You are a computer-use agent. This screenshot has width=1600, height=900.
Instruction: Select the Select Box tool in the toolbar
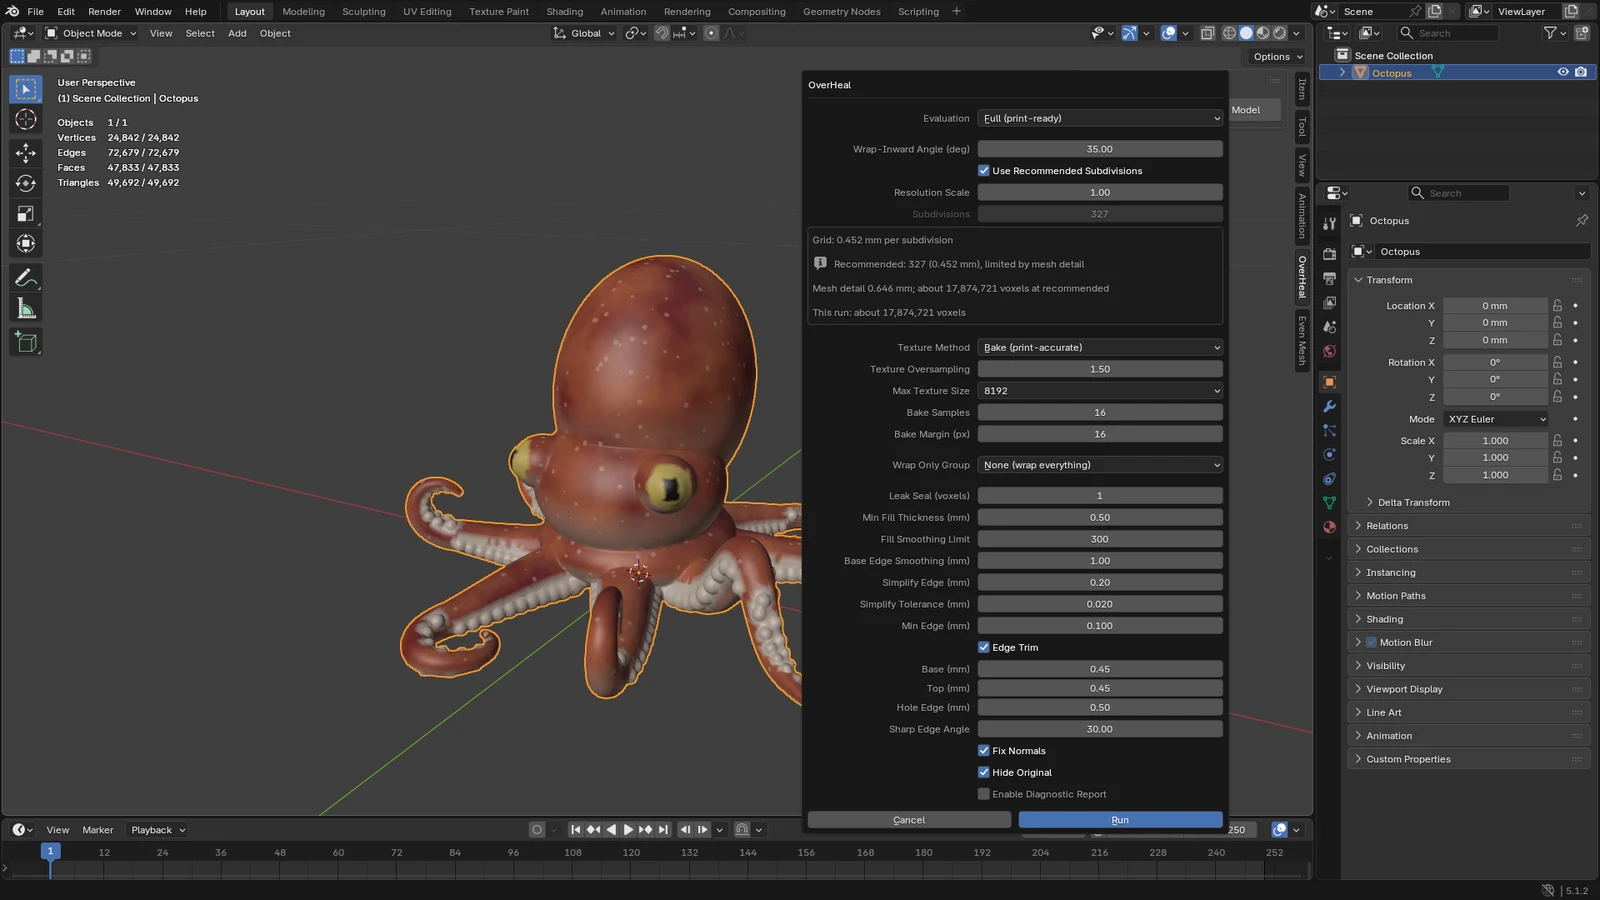click(x=26, y=89)
